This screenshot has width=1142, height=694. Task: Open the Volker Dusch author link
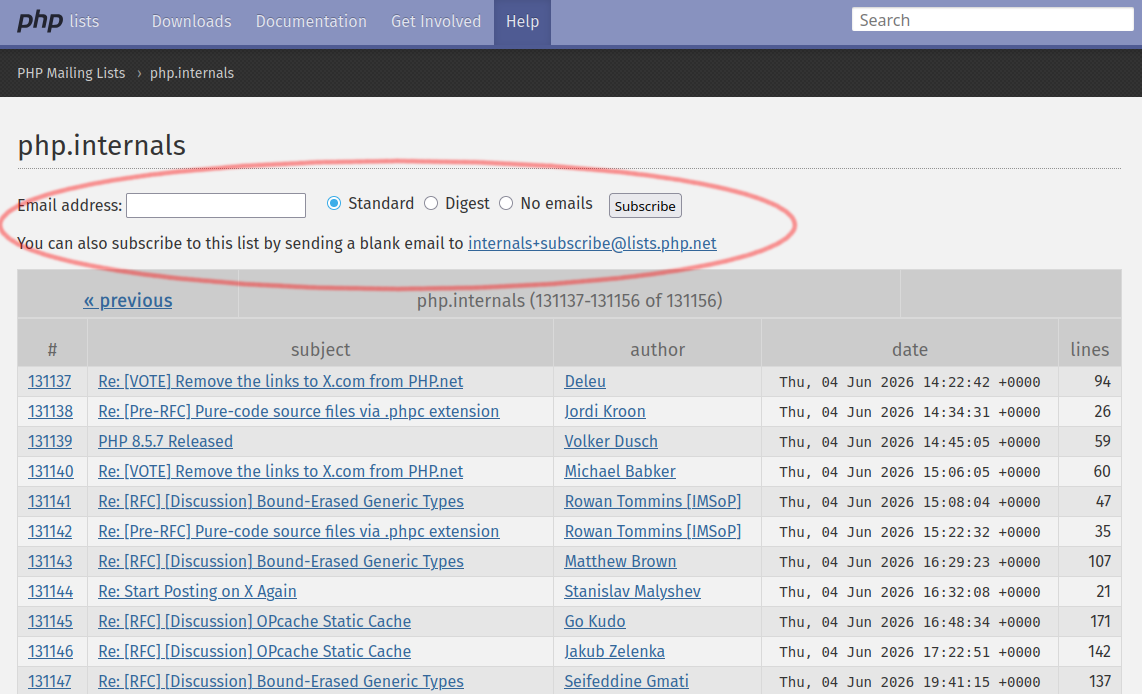pos(610,441)
